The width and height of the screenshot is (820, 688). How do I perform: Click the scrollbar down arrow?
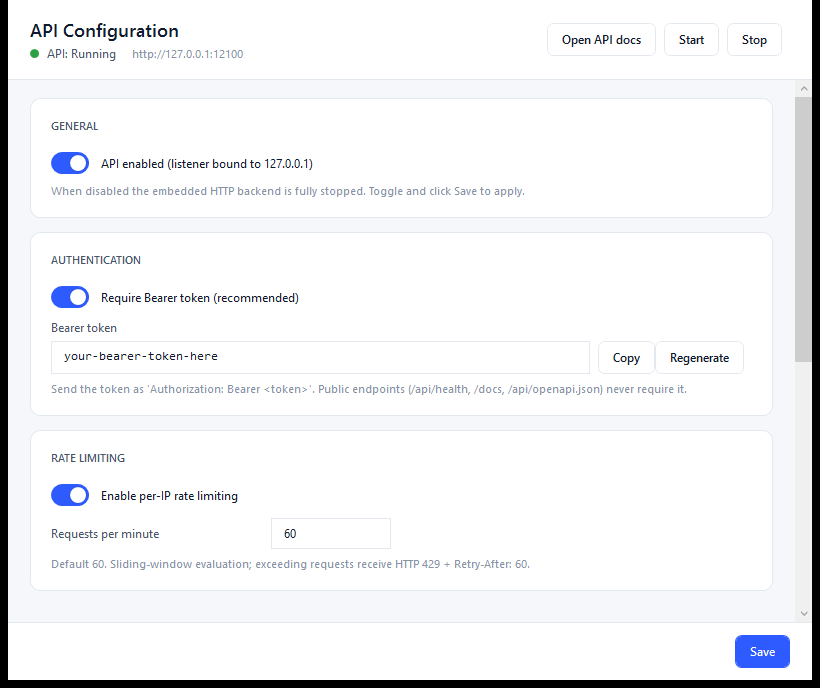[x=804, y=613]
